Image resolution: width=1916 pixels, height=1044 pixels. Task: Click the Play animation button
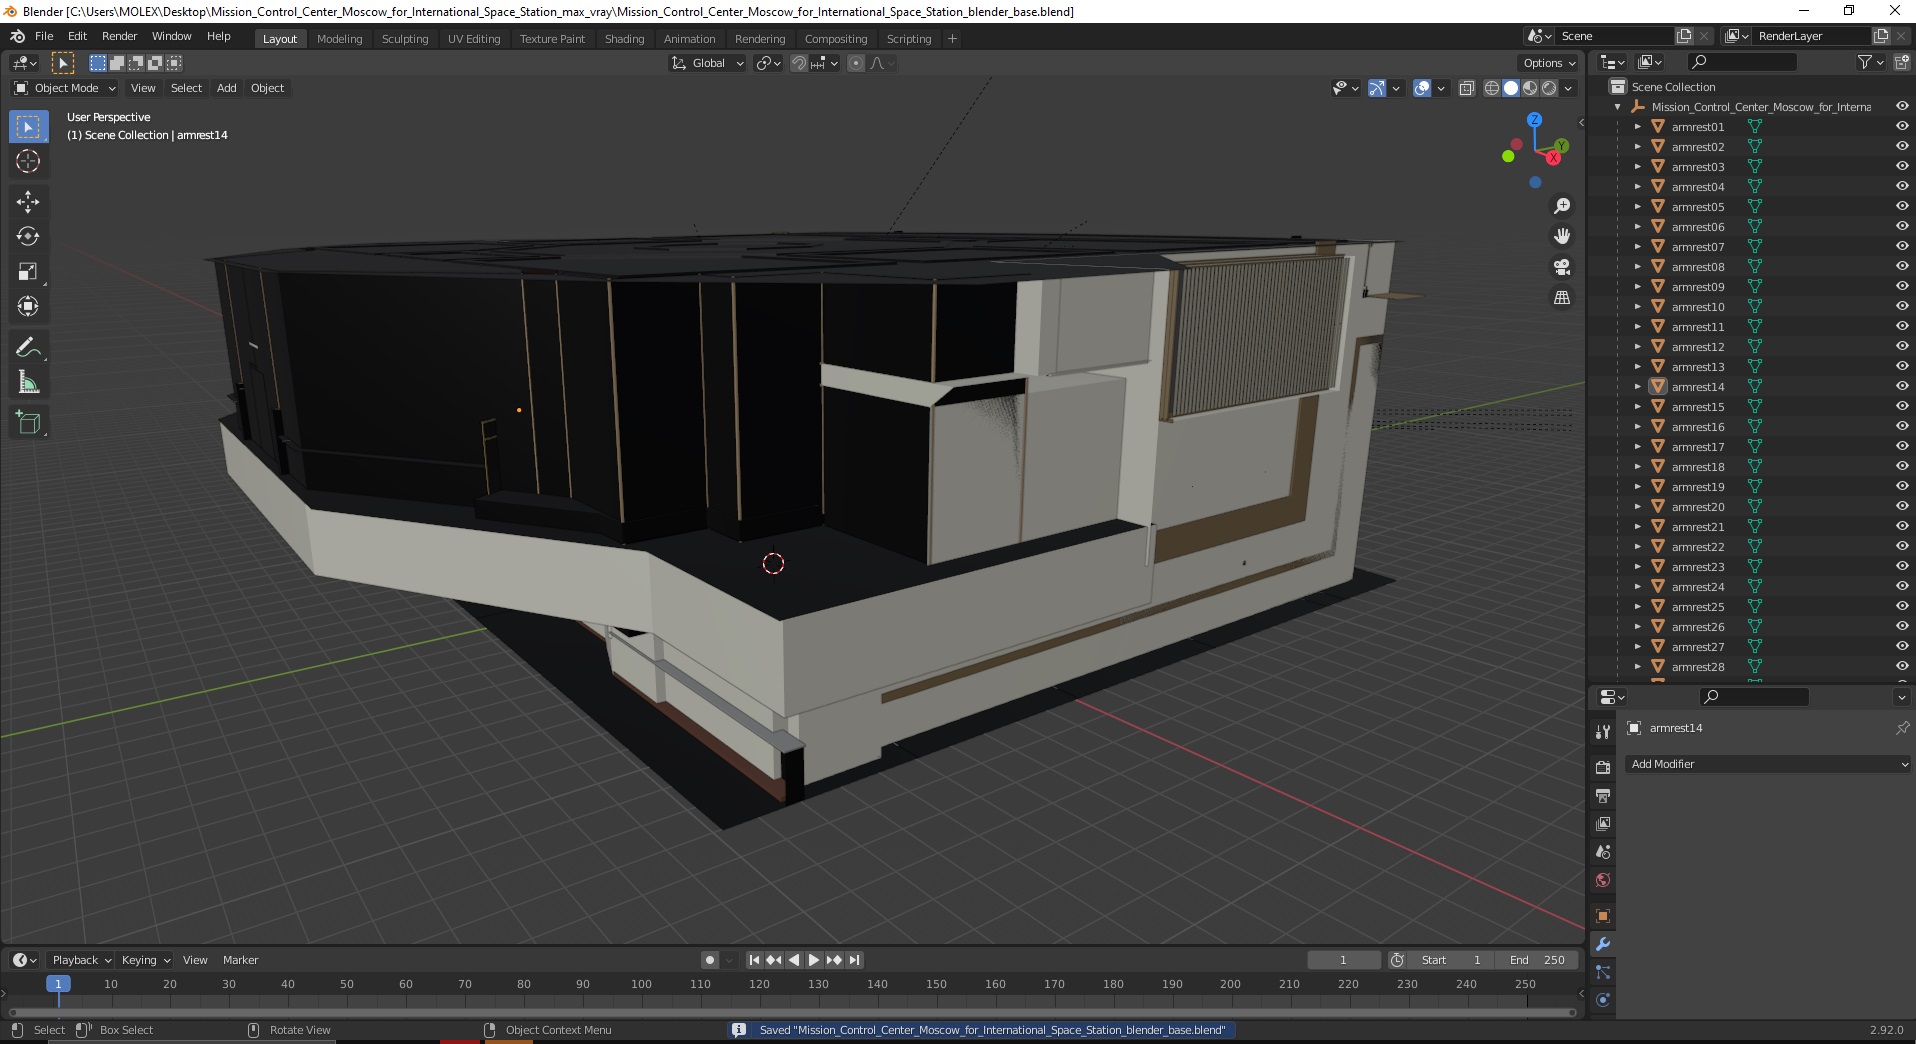point(814,960)
